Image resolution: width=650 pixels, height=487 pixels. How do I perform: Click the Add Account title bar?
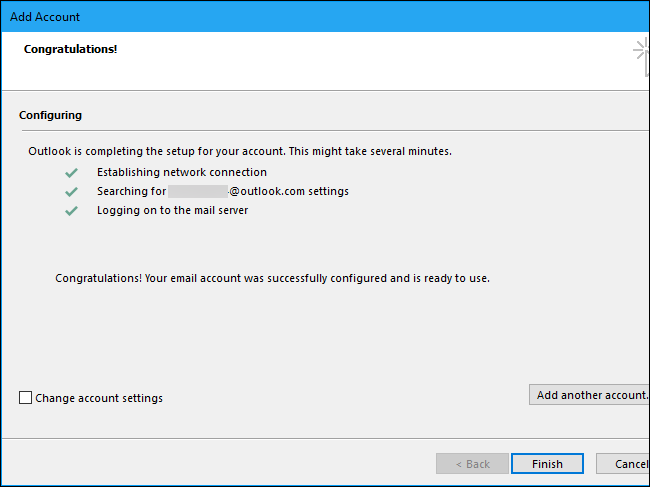click(300, 17)
